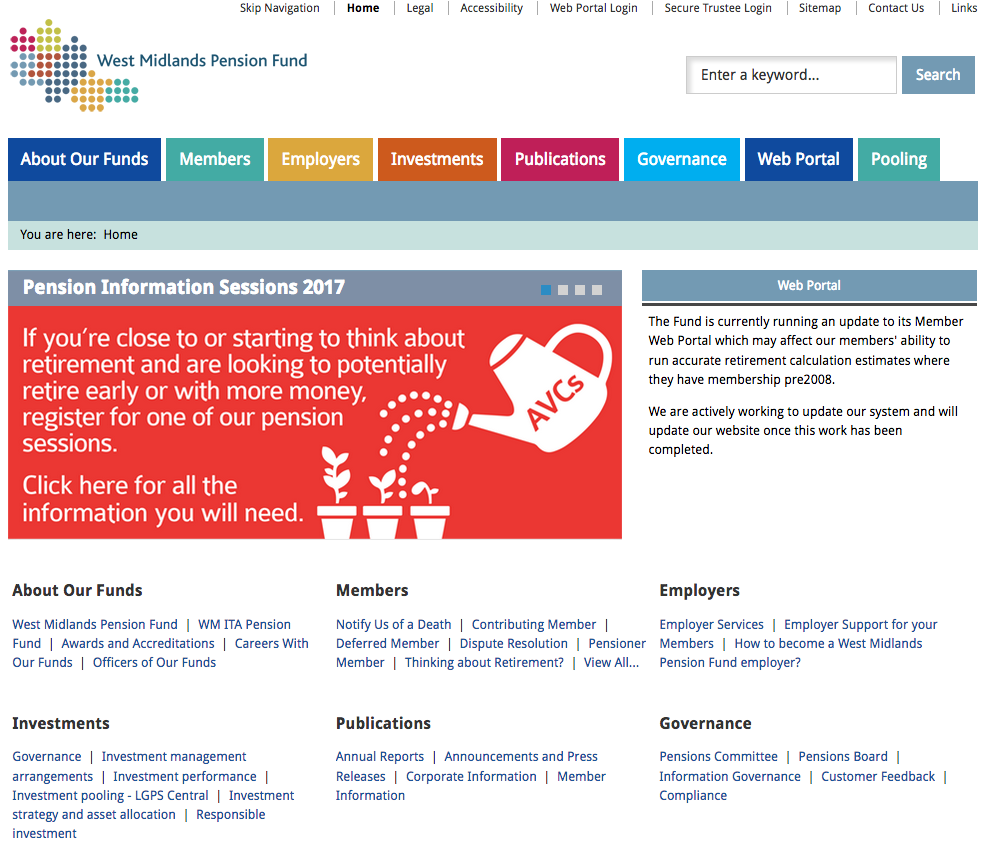Select the first carousel slide indicator
The height and width of the screenshot is (865, 983).
546,290
